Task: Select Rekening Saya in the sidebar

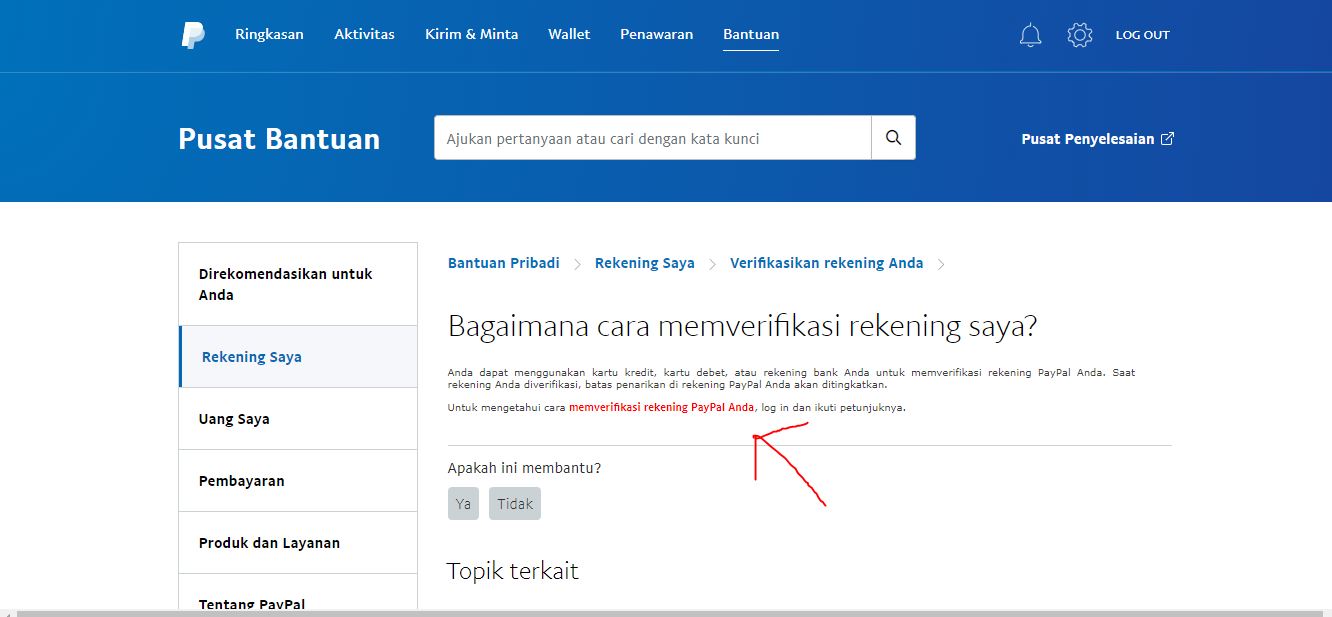Action: point(298,357)
